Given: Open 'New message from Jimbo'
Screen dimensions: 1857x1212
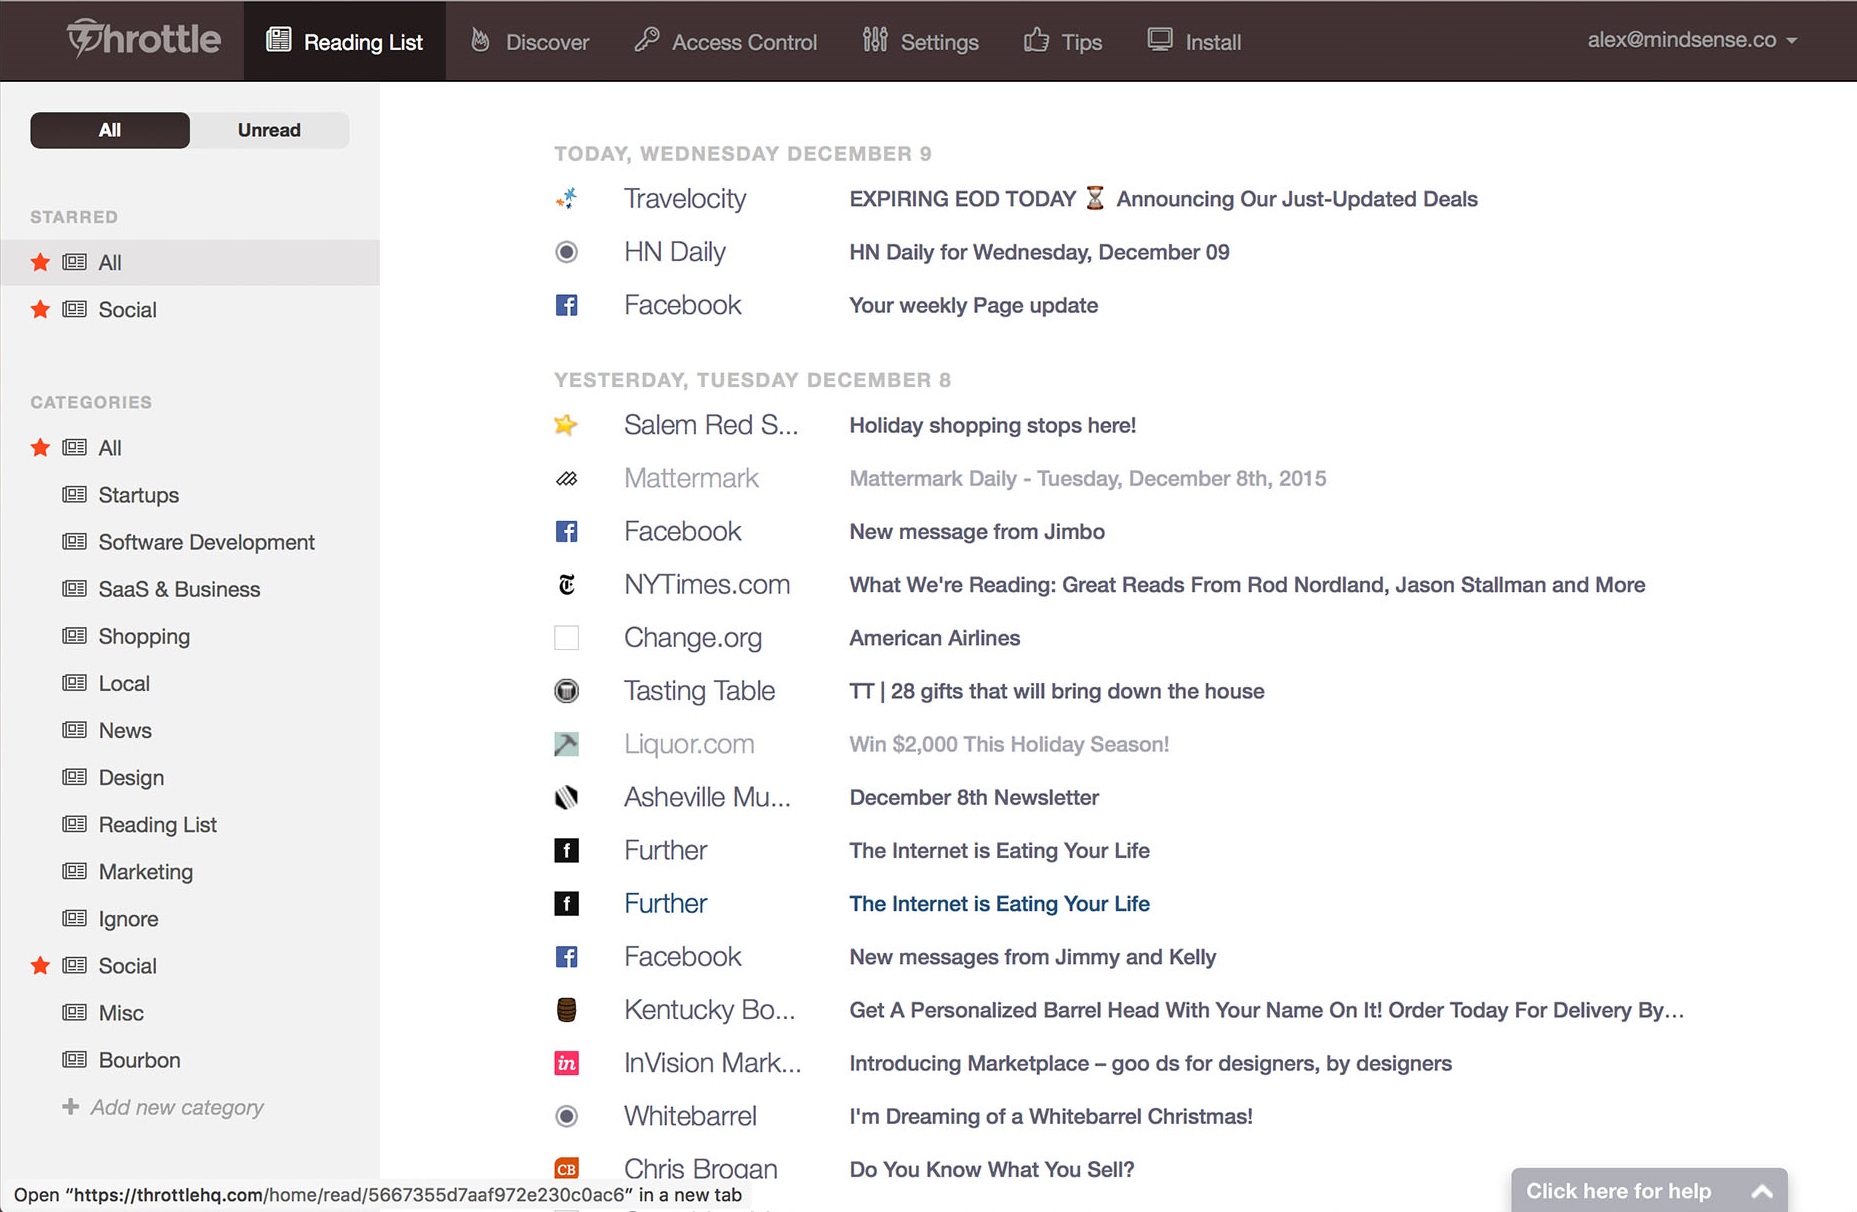Looking at the screenshot, I should 976,531.
